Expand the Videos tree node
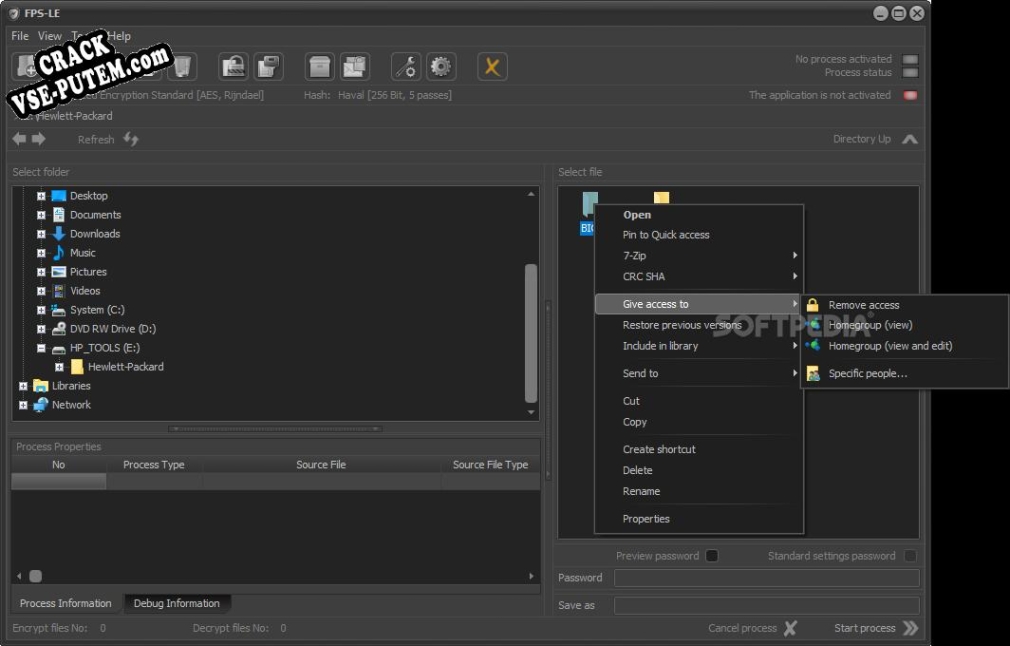This screenshot has width=1010, height=646. click(x=41, y=291)
